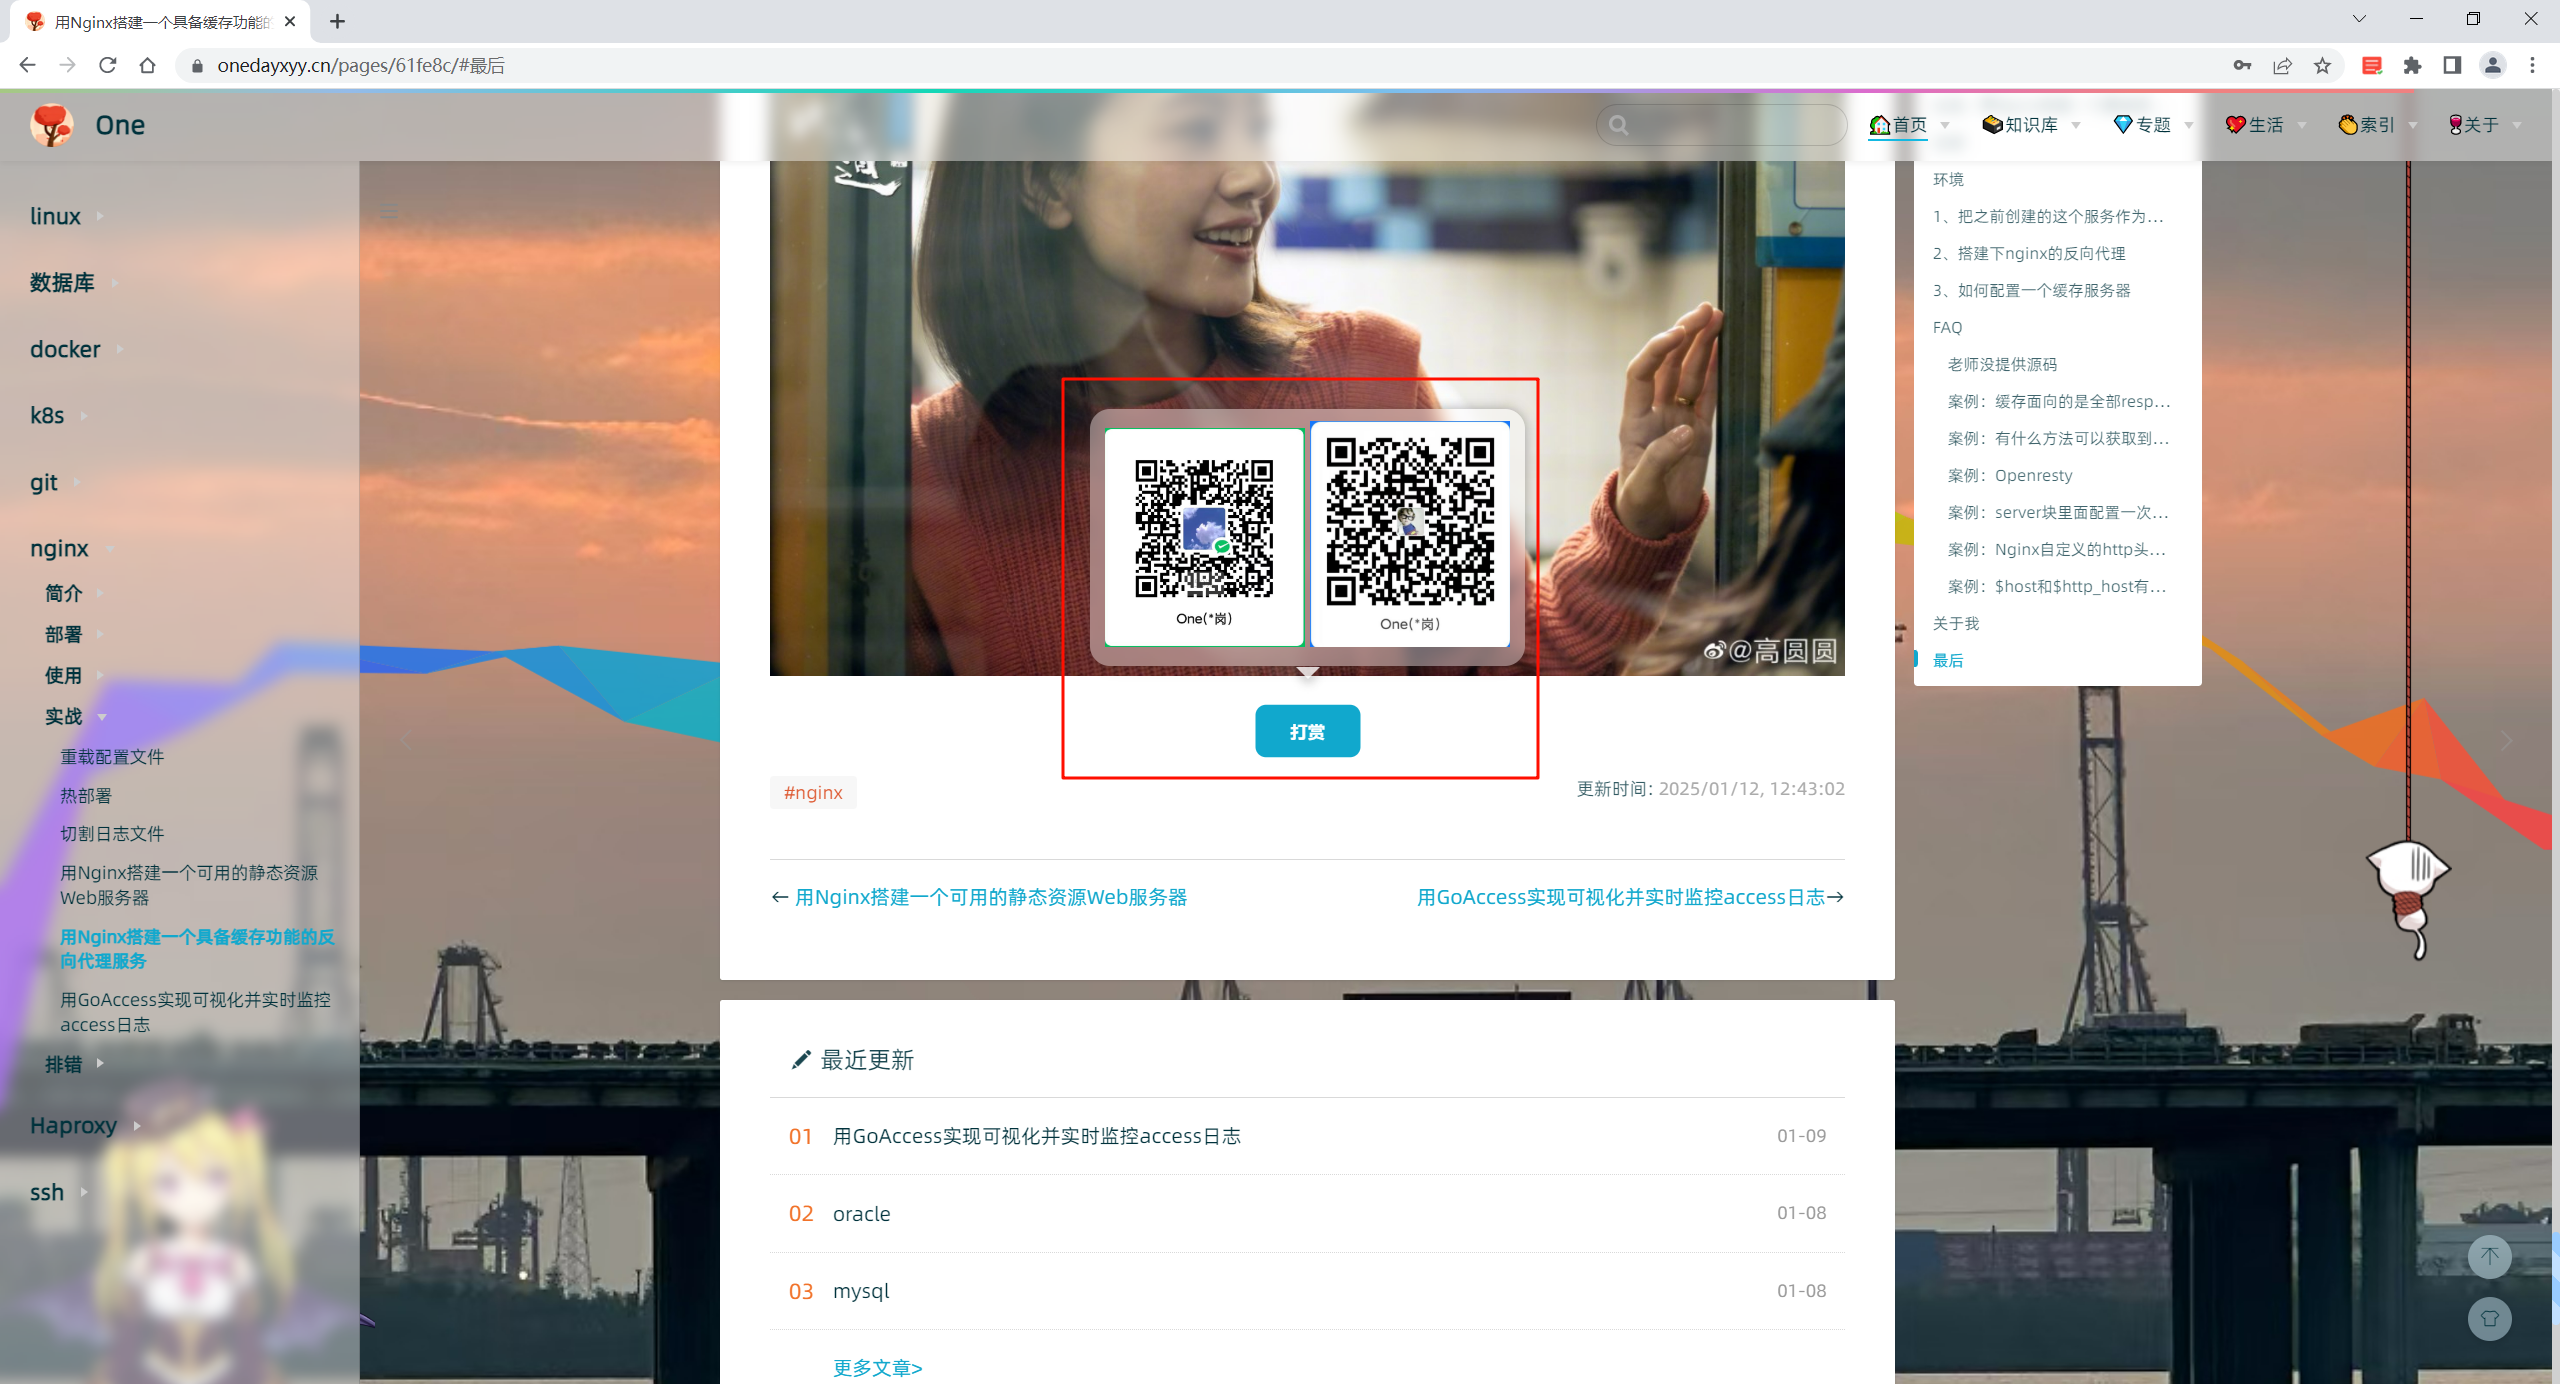The width and height of the screenshot is (2560, 1384).
Task: Open the red extension icon in toolbar
Action: coord(2372,65)
